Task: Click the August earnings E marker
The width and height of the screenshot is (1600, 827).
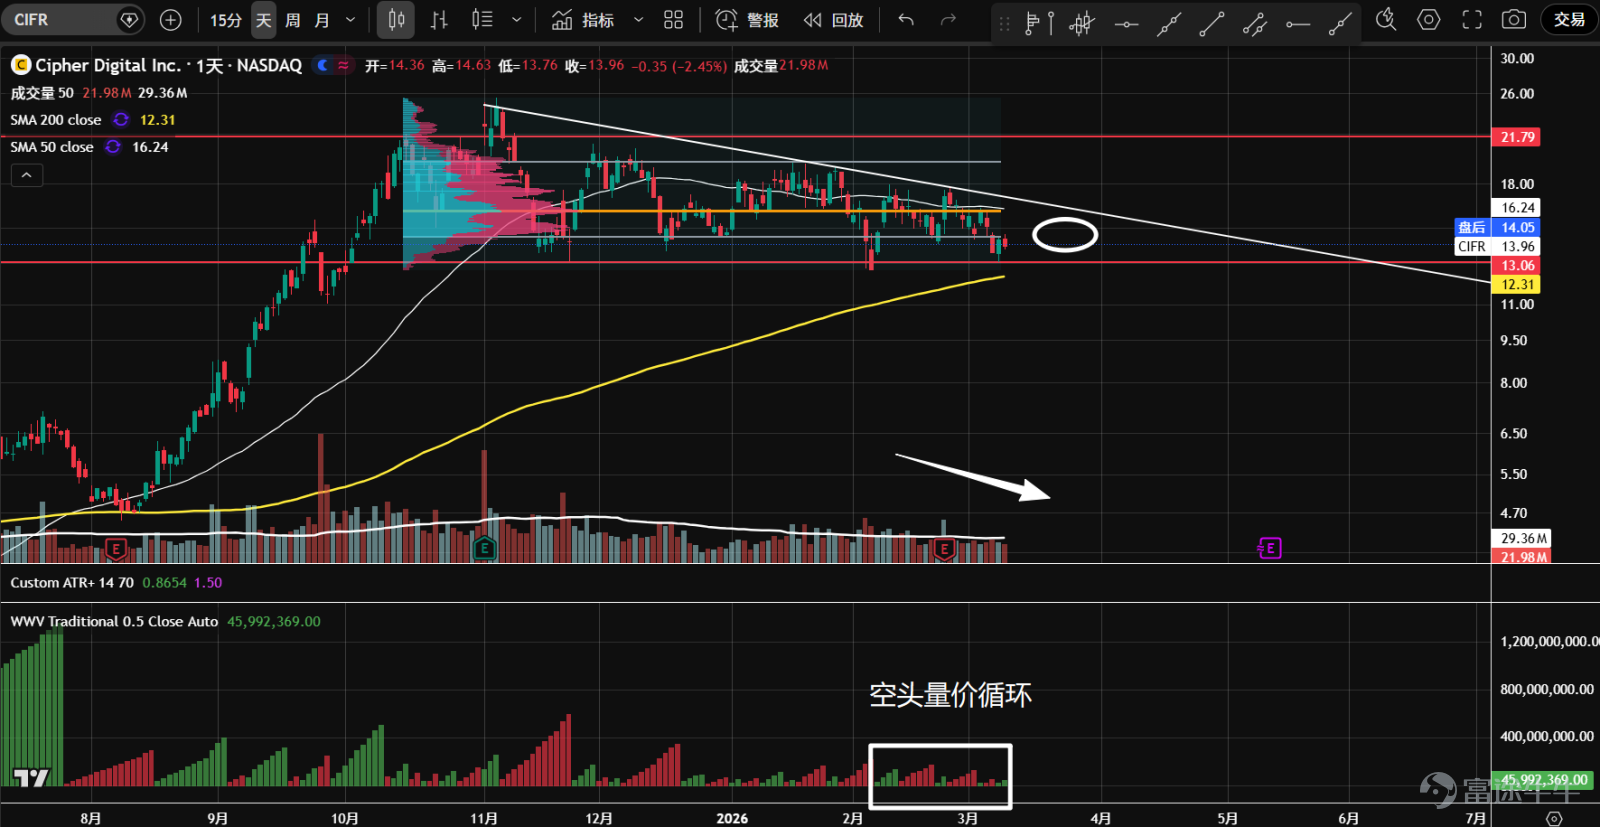Action: coord(116,548)
